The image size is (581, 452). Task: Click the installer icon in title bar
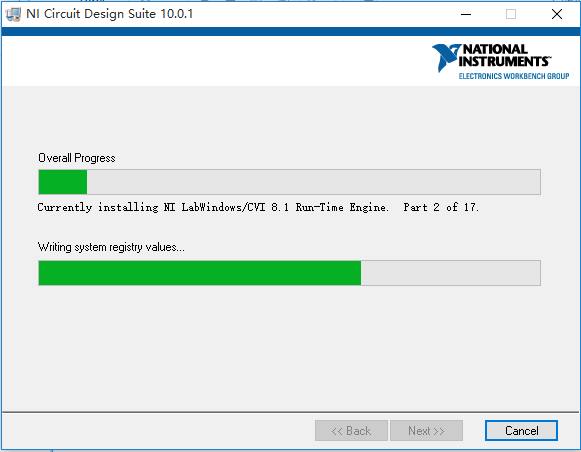[x=13, y=14]
